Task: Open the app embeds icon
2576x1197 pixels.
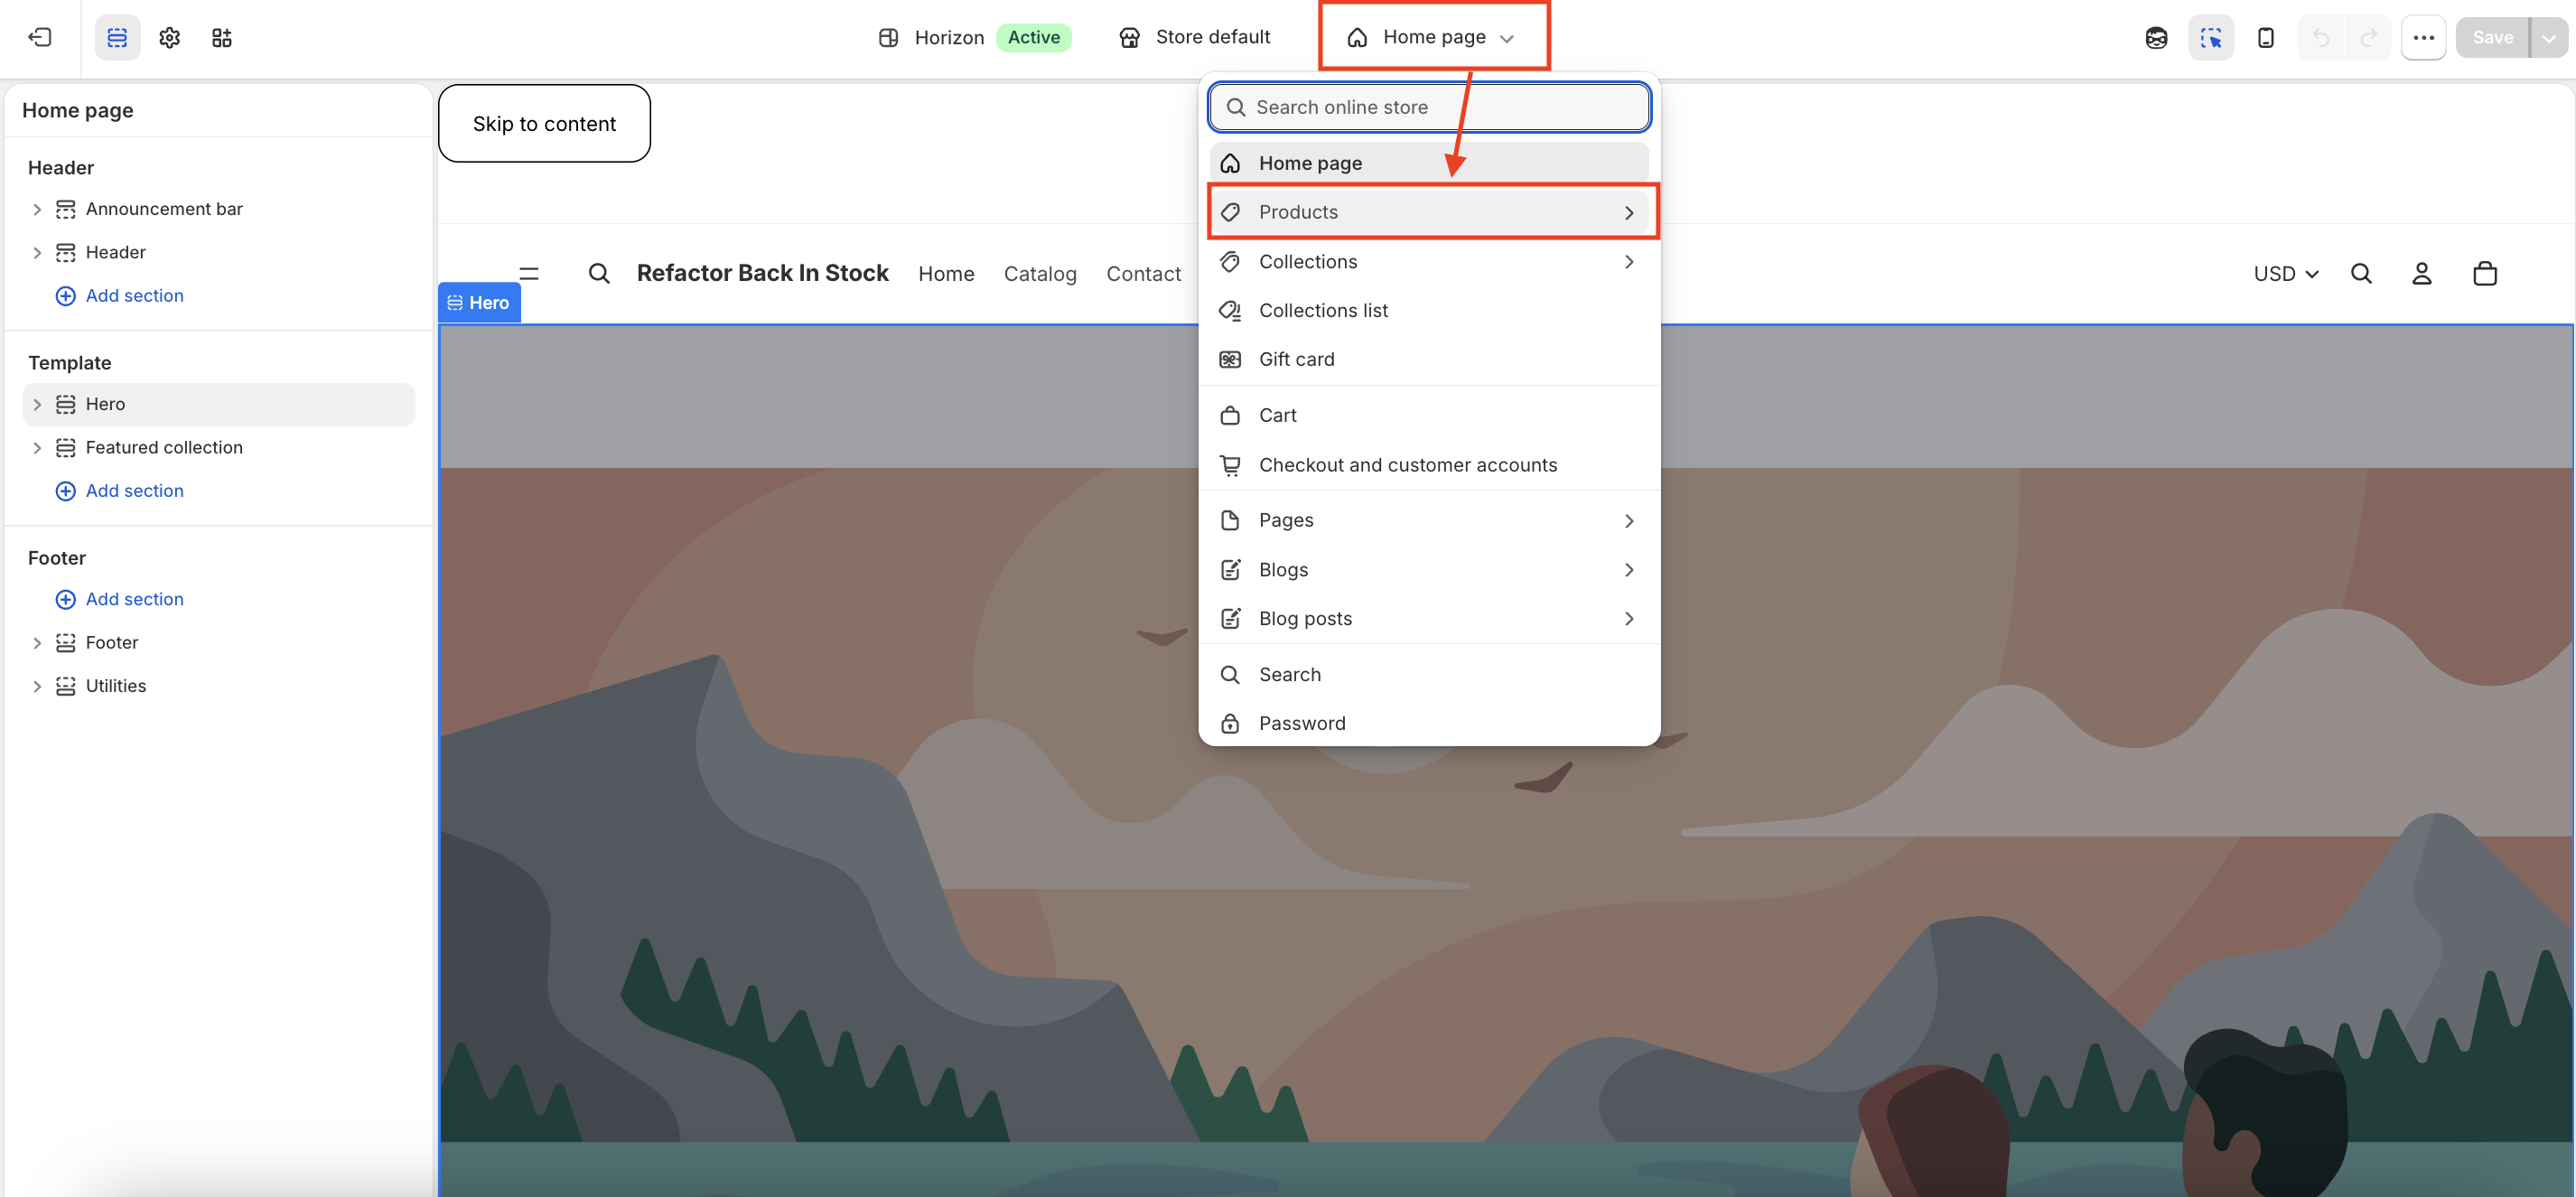Action: (x=222, y=37)
